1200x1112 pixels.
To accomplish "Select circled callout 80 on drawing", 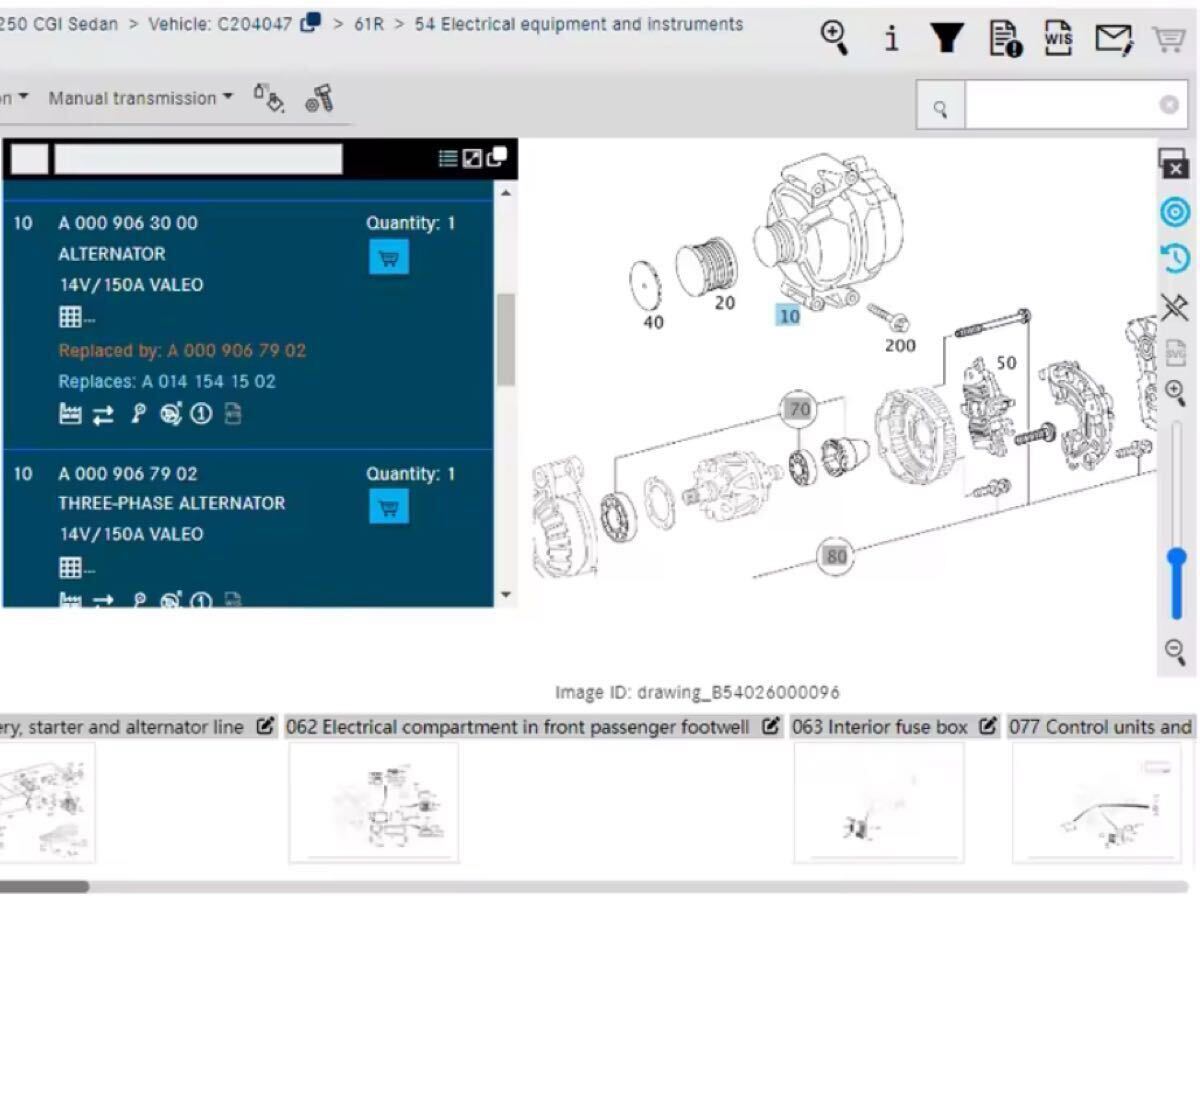I will pos(836,556).
